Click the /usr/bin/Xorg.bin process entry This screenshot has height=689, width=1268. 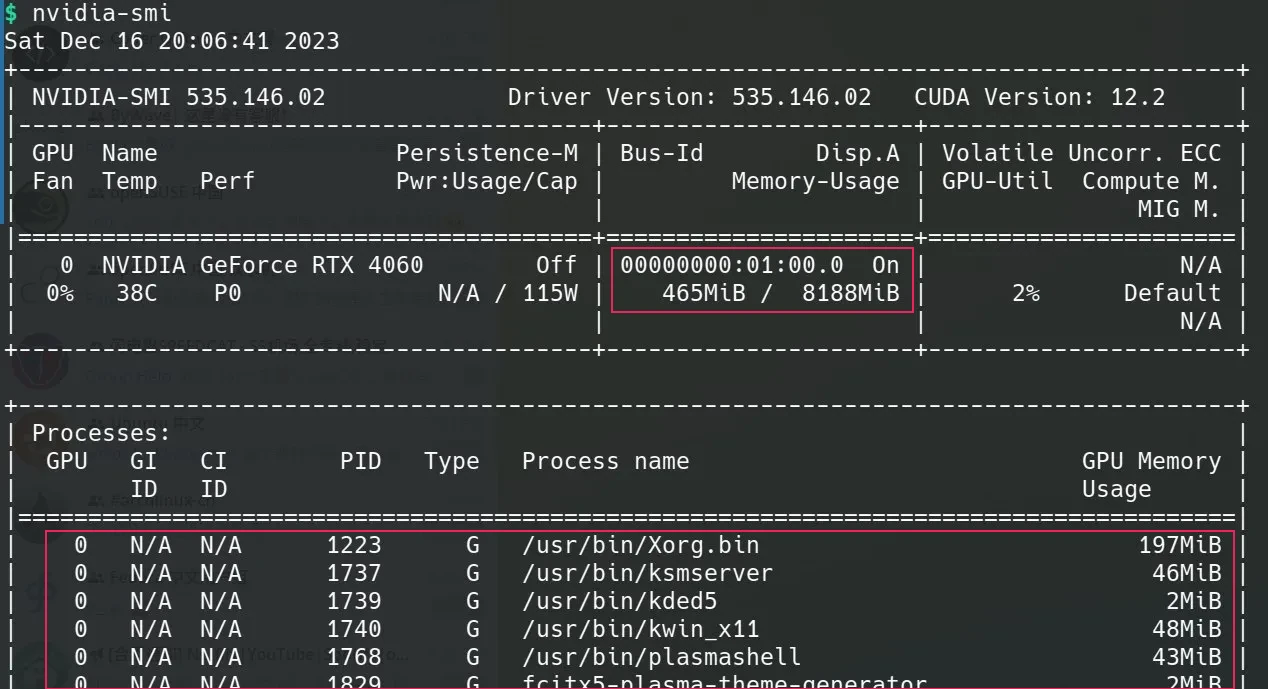640,545
